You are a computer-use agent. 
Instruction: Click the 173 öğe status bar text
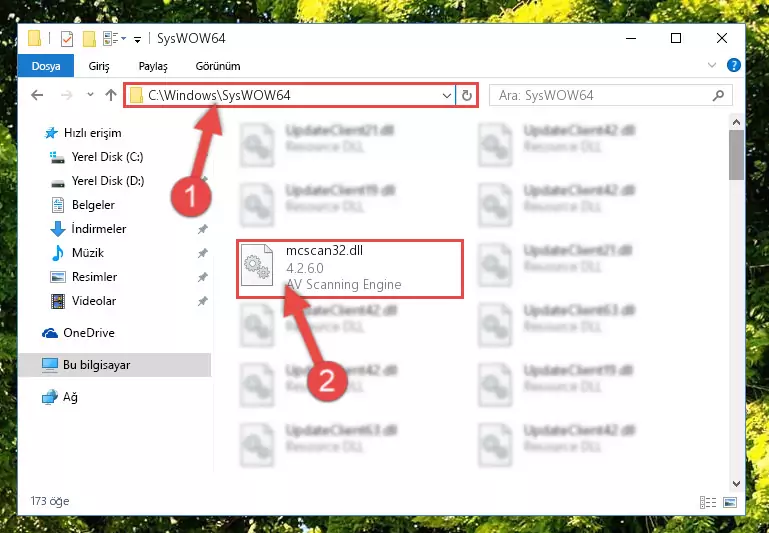tap(50, 501)
